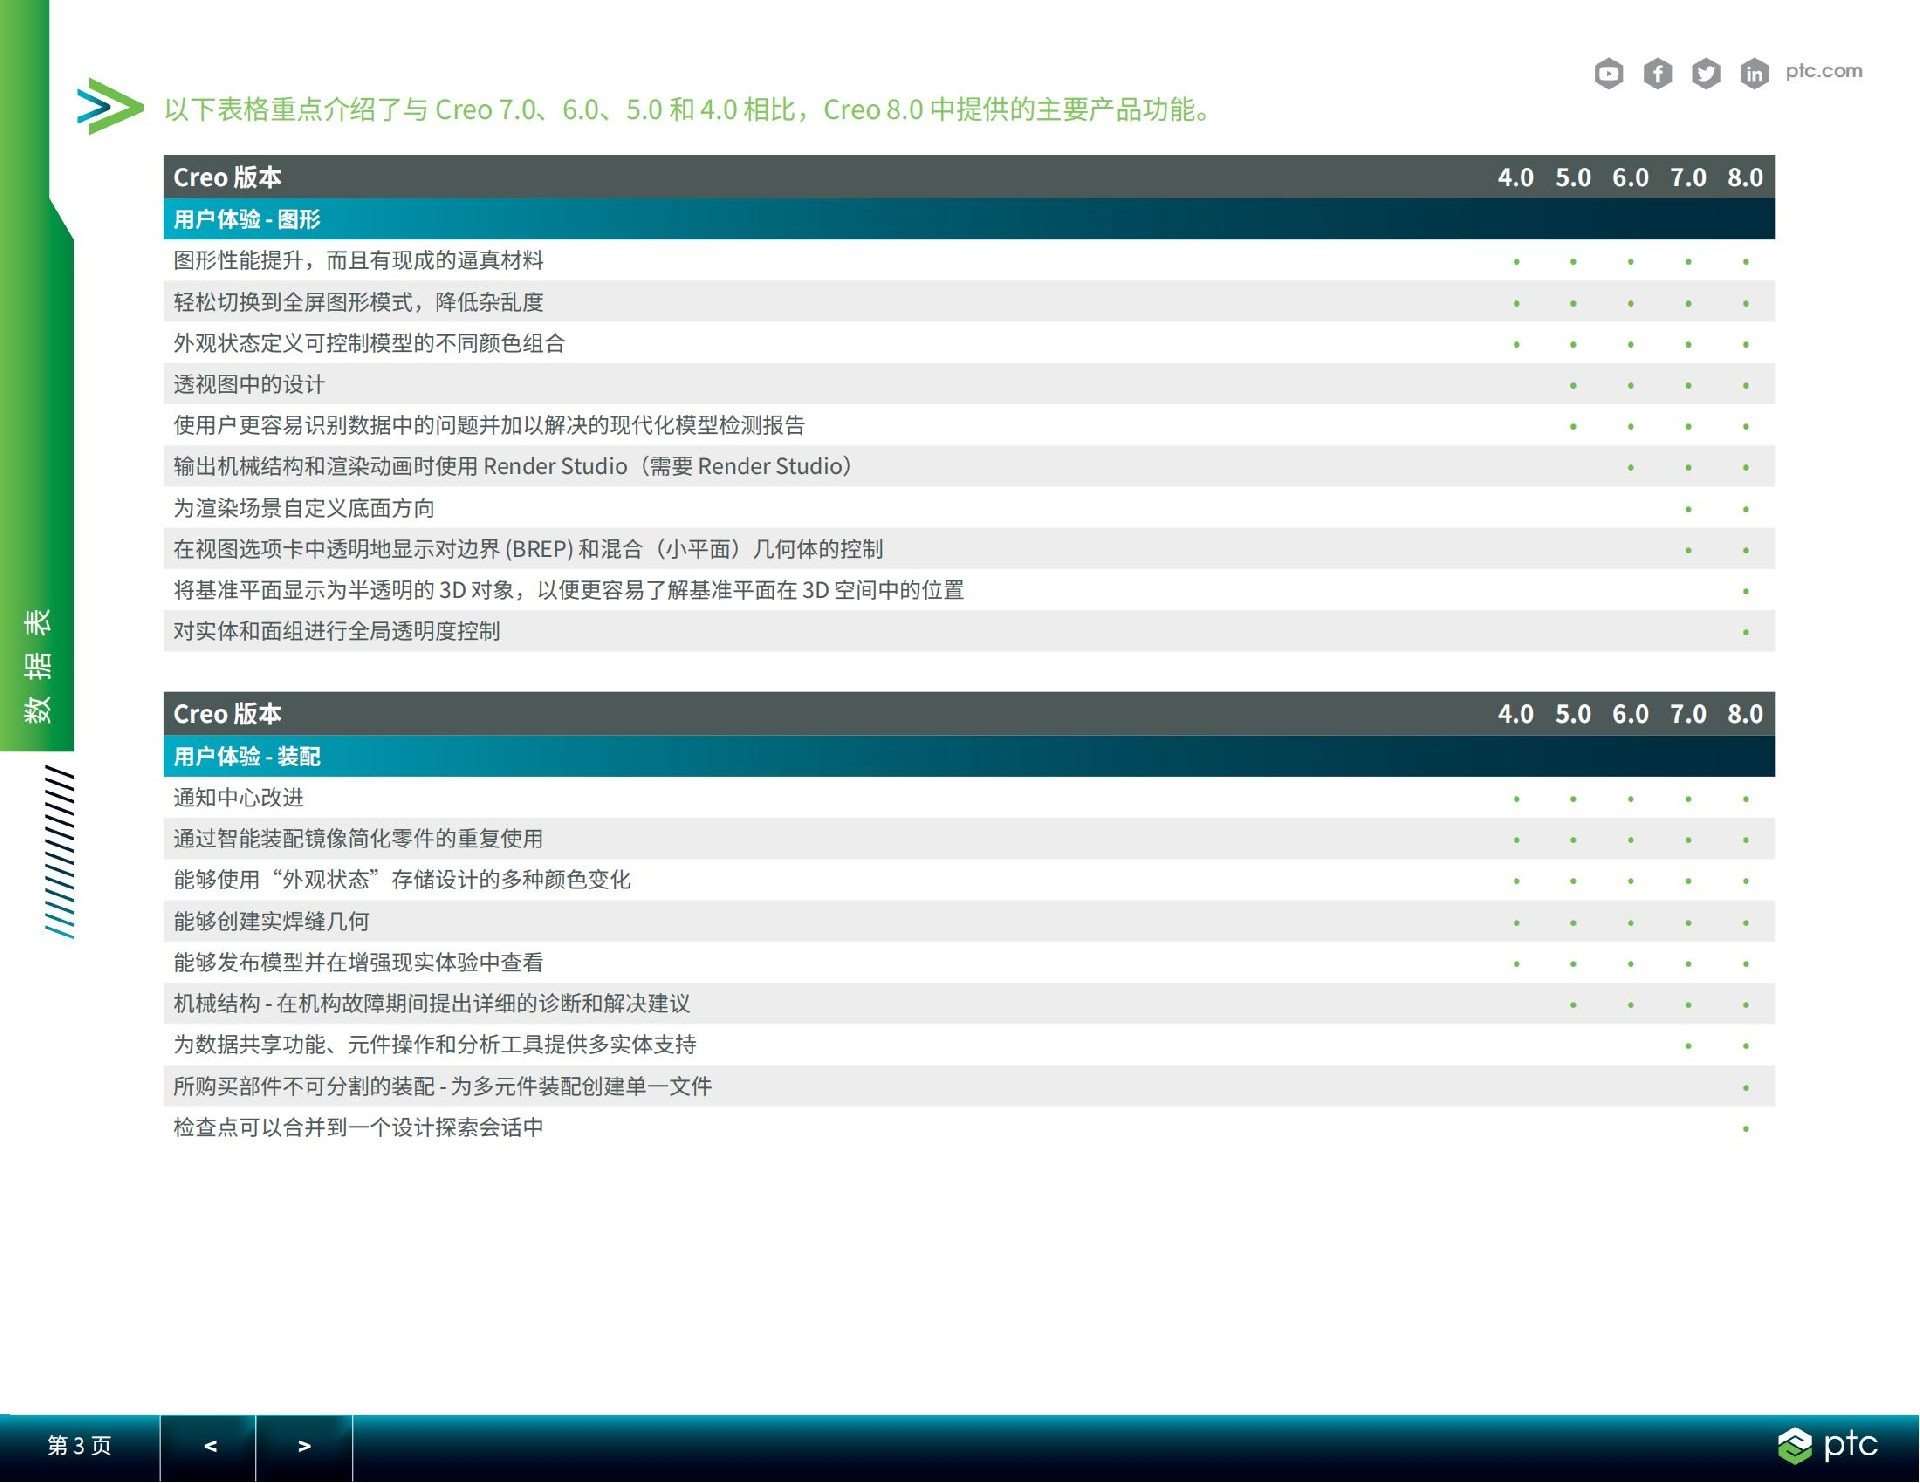Click the second table's Creo 版本 header
This screenshot has height=1483, width=1920.
pos(227,714)
